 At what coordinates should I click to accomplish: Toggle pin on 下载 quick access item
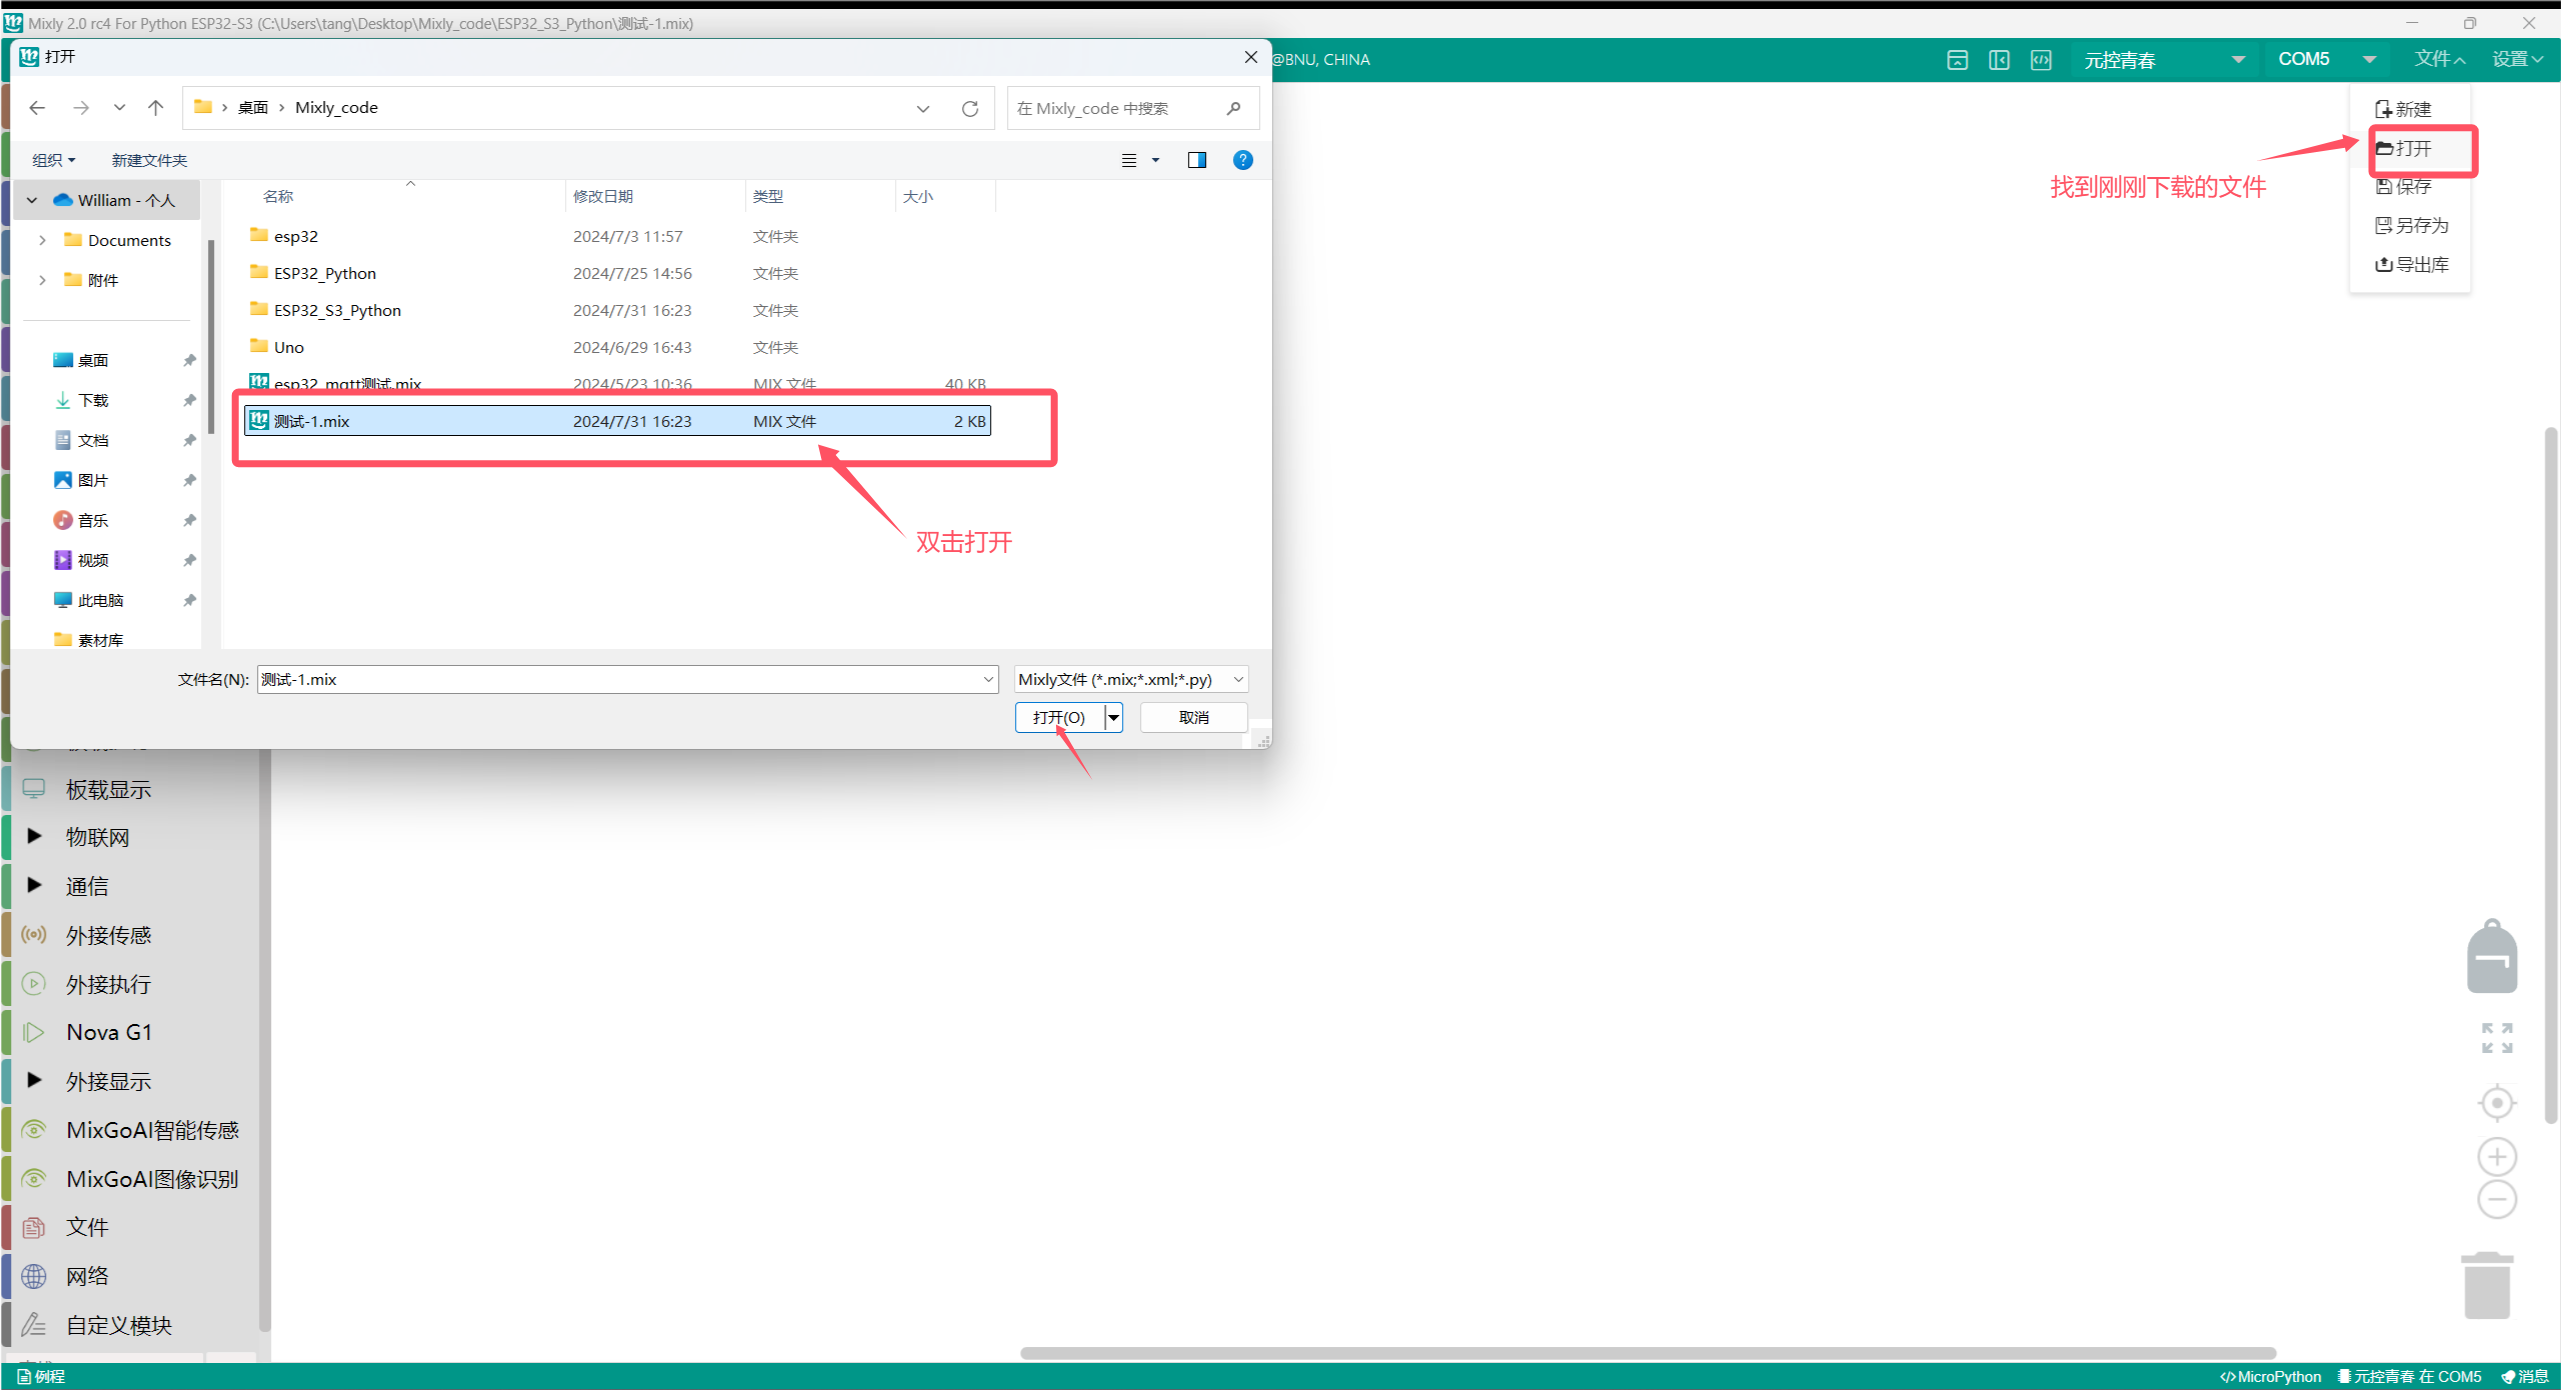tap(189, 400)
